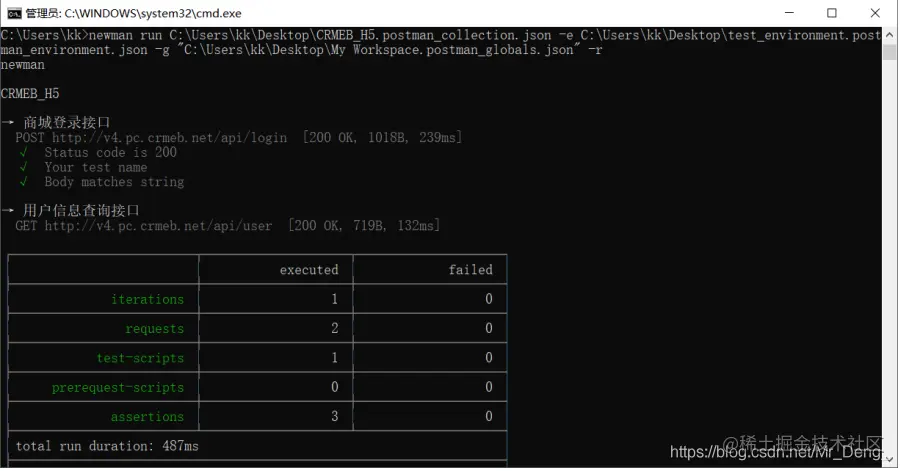Click the 'total run duration: 487ms' line
Screen dimensions: 900x471
pyautogui.click(x=107, y=446)
